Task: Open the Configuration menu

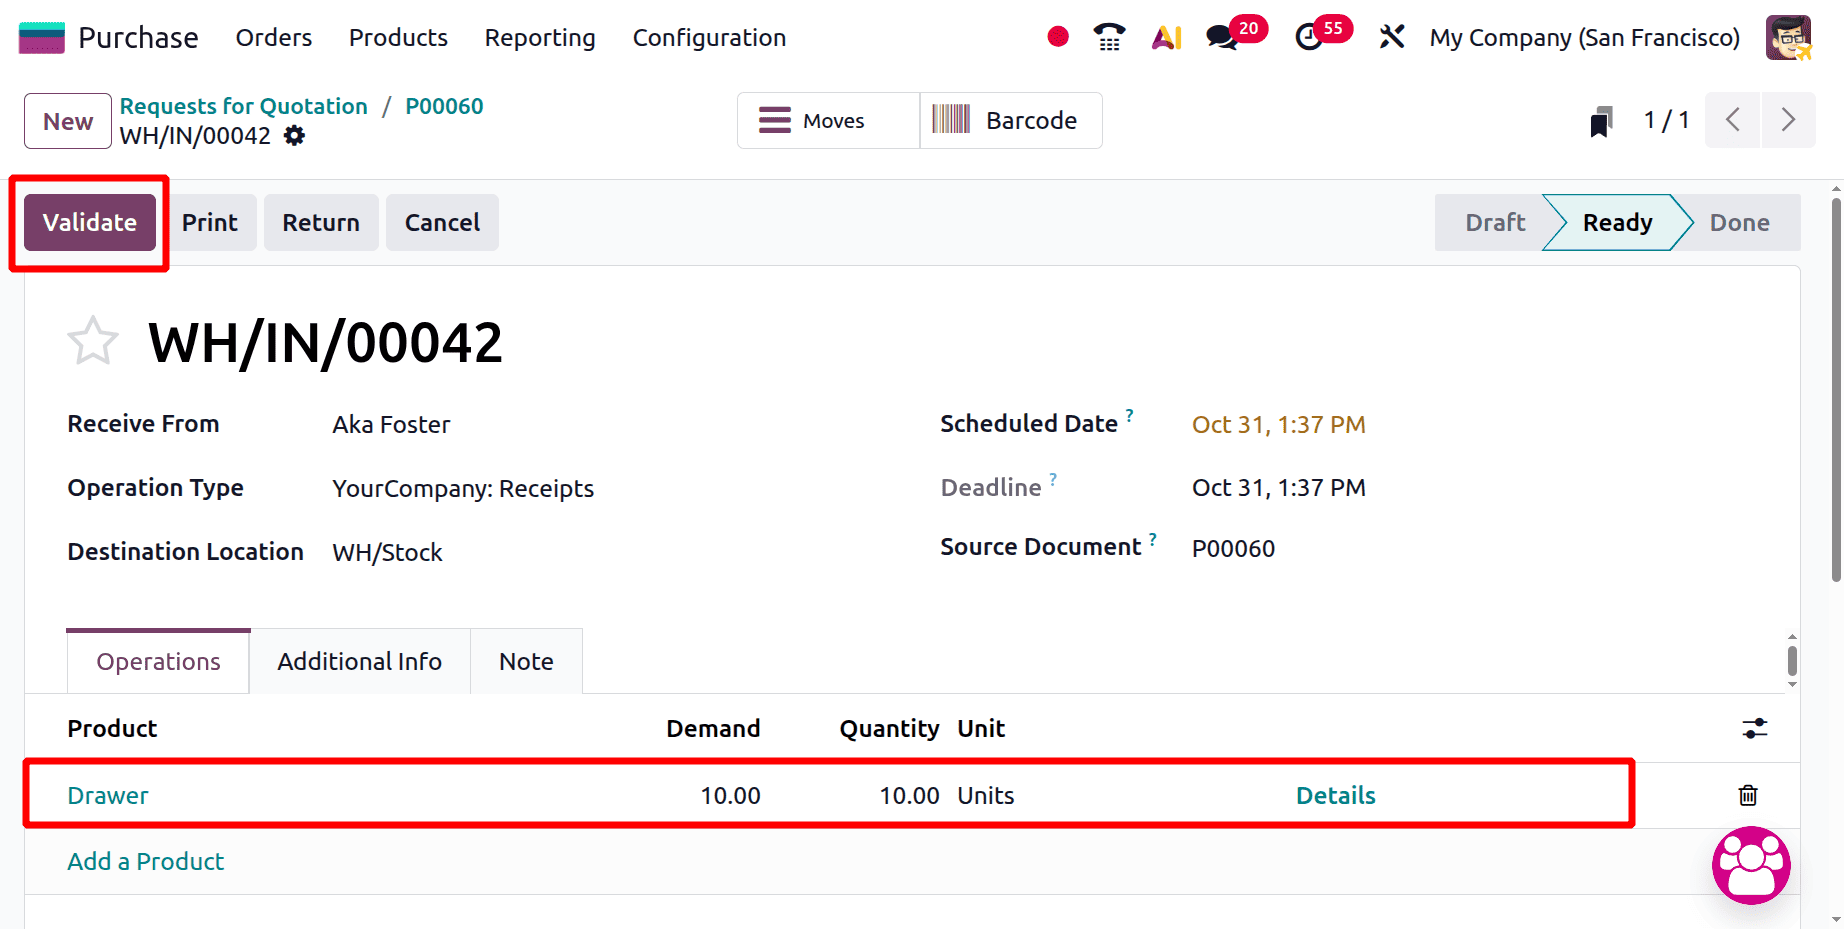Action: 708,38
